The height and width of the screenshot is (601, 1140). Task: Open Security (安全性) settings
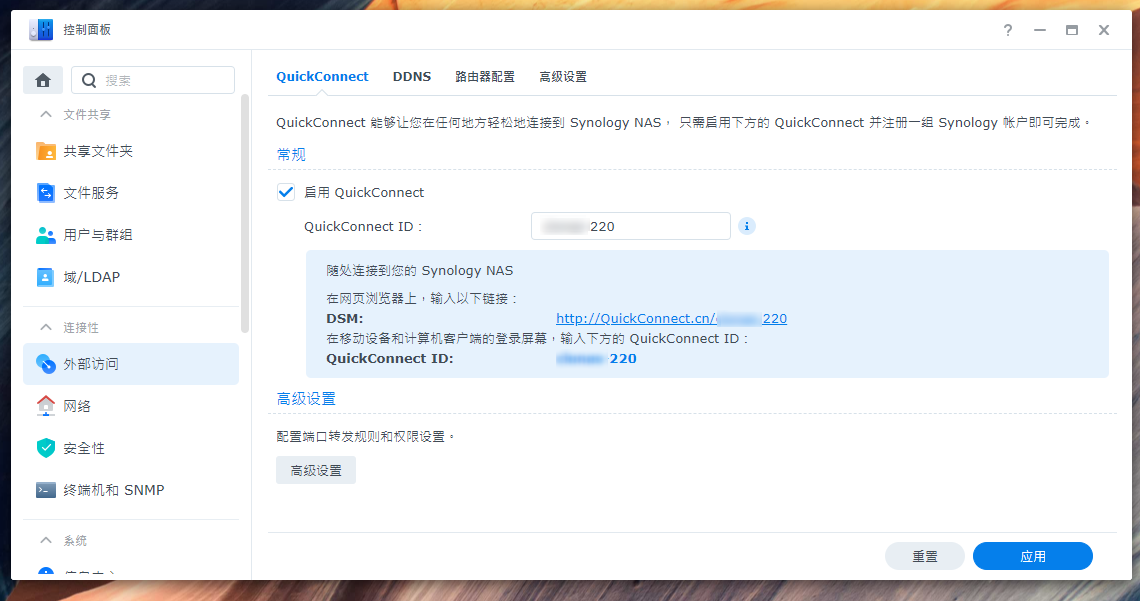83,448
